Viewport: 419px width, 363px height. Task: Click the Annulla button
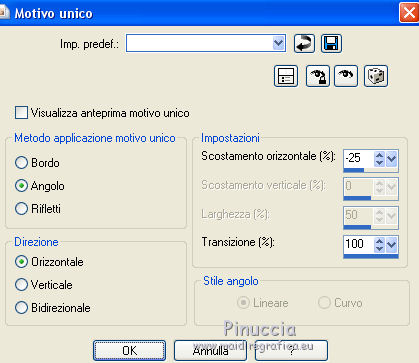[210, 350]
